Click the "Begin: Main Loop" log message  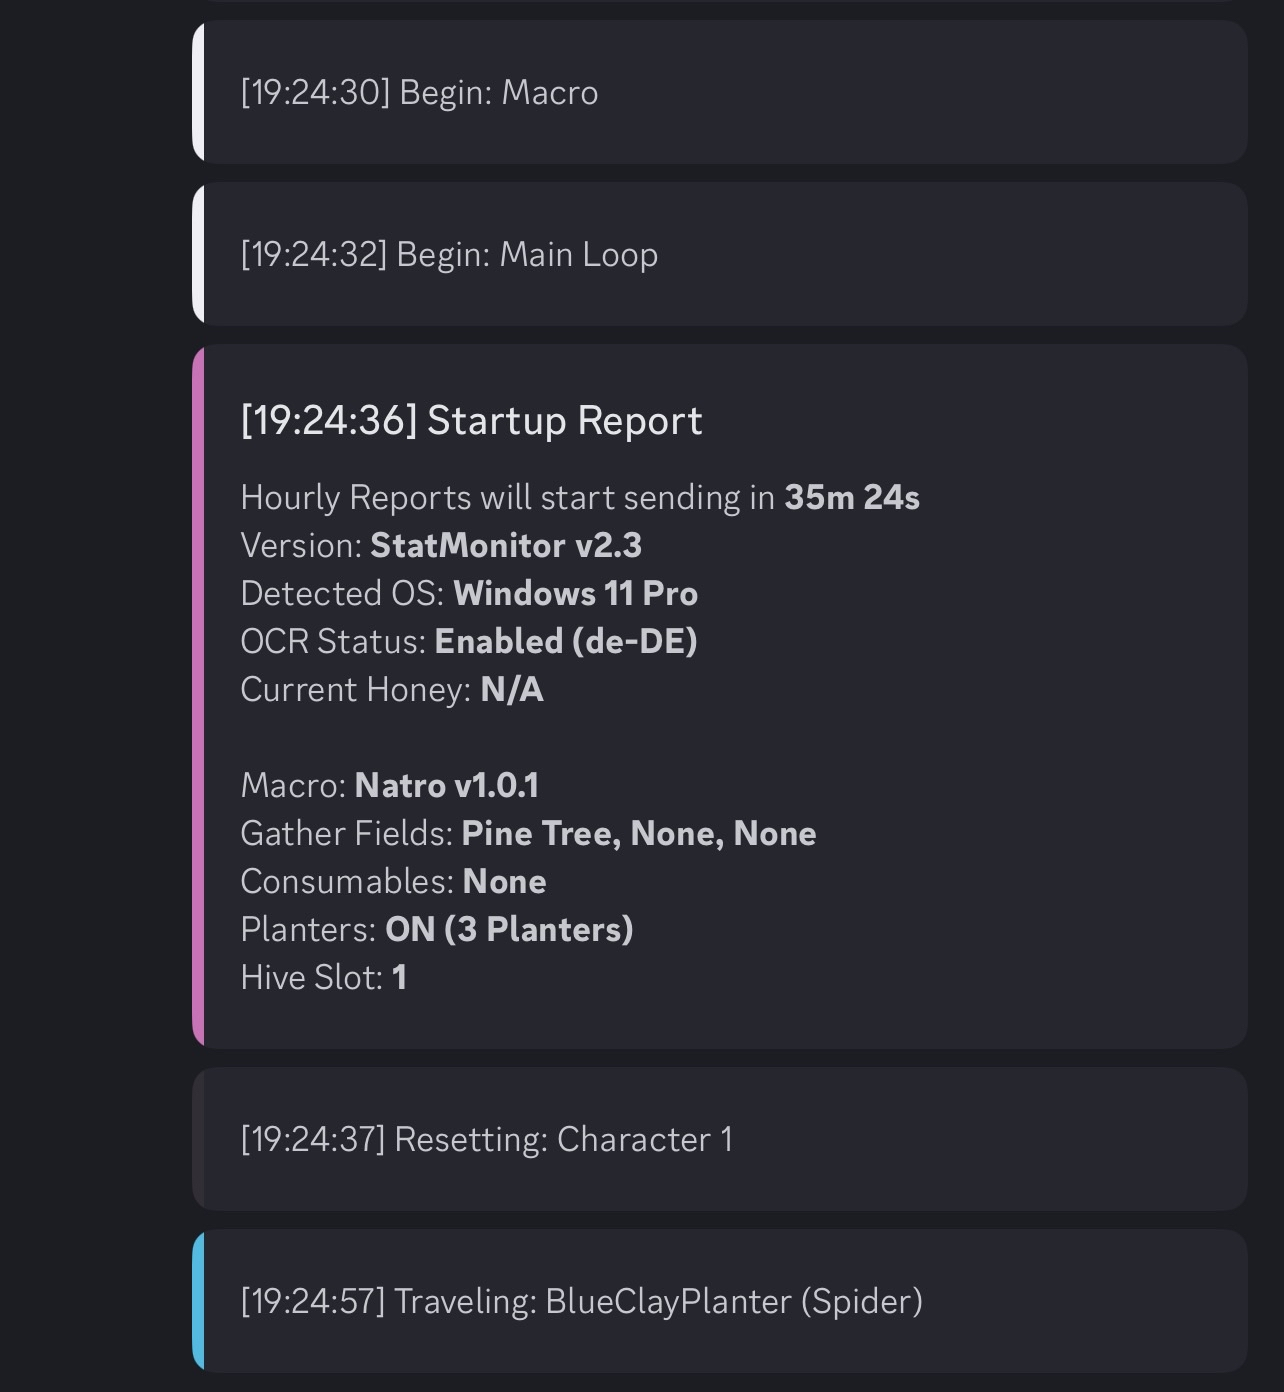coord(449,255)
